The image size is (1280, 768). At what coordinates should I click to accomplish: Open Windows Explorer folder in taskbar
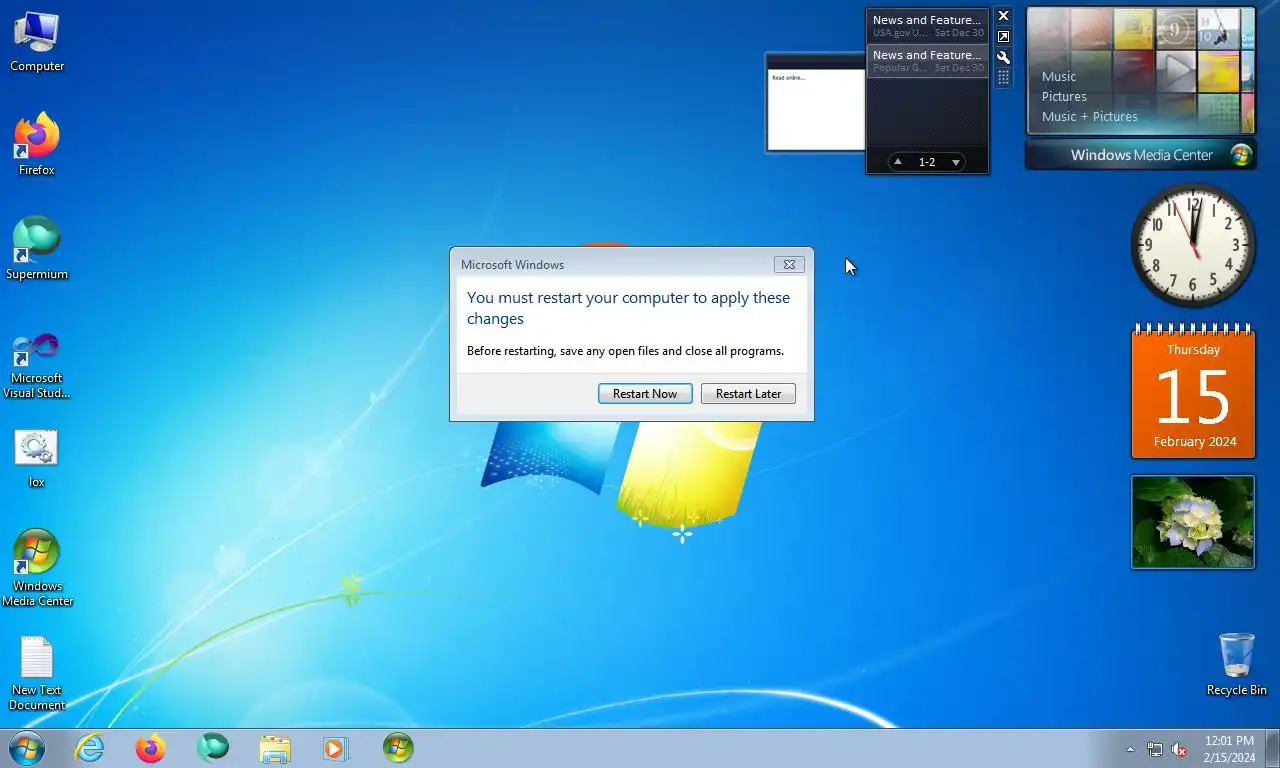coord(275,748)
